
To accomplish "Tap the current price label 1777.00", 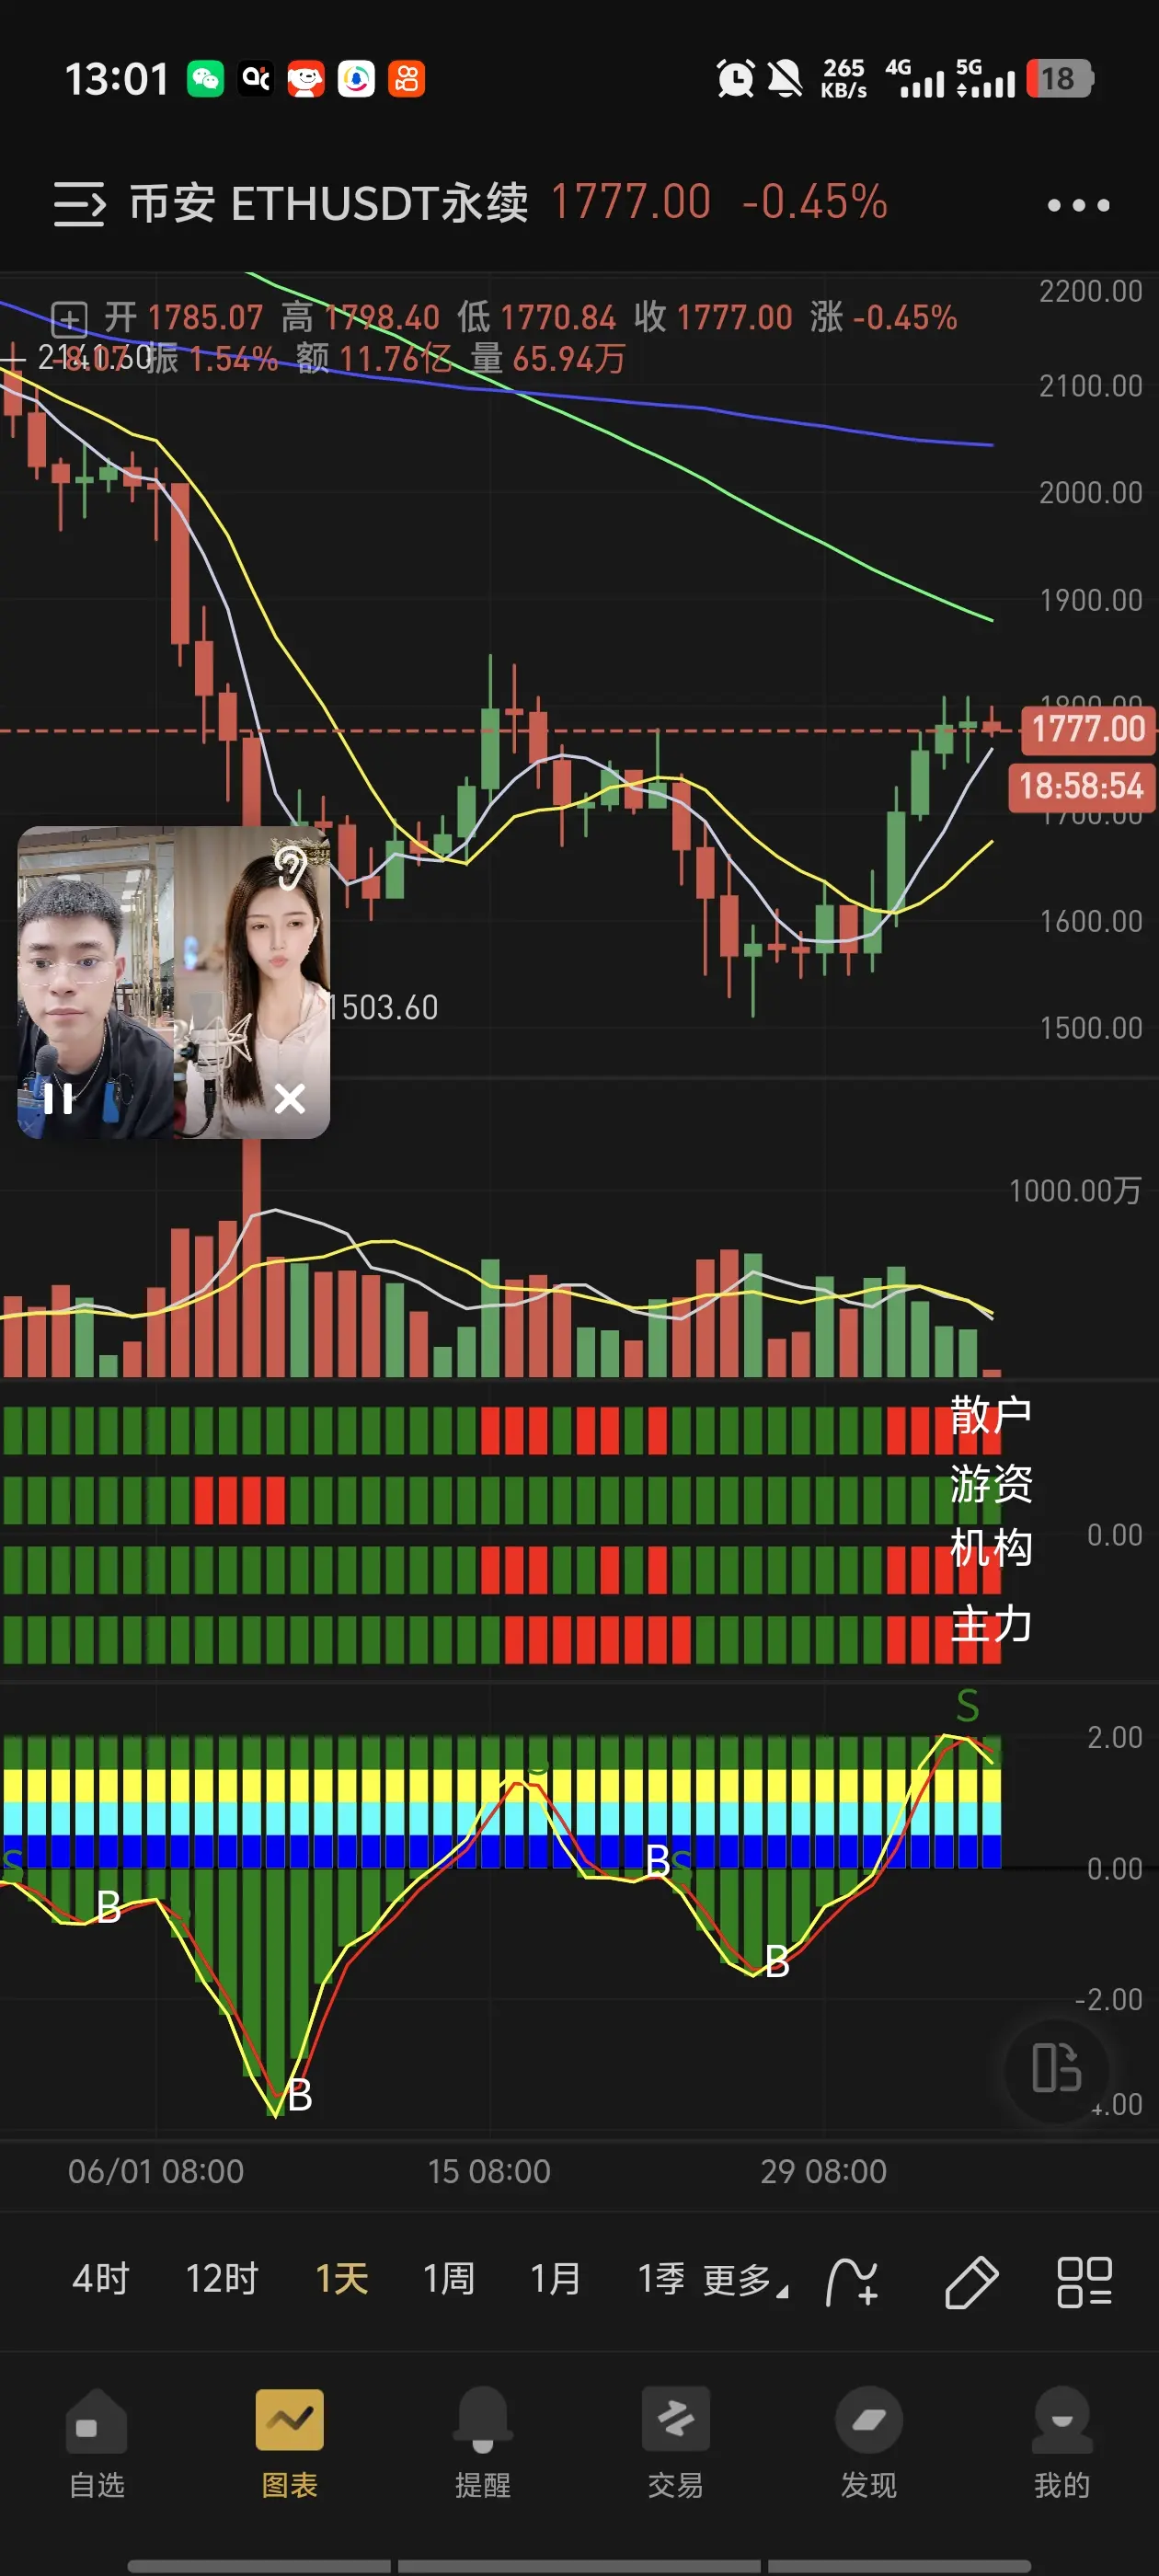I will click(x=1088, y=729).
